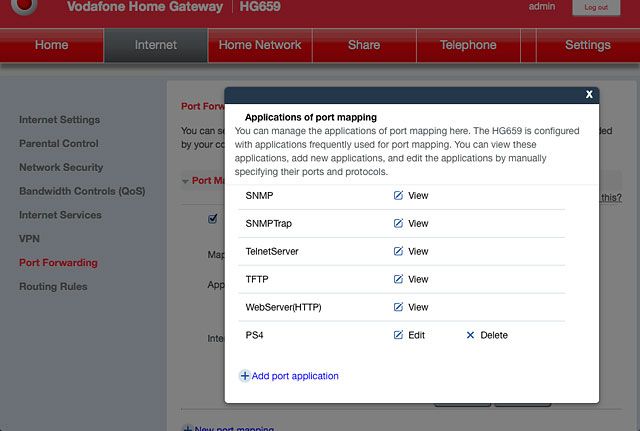Click the SNMPTrap application name
This screenshot has width=640, height=431.
pyautogui.click(x=269, y=223)
